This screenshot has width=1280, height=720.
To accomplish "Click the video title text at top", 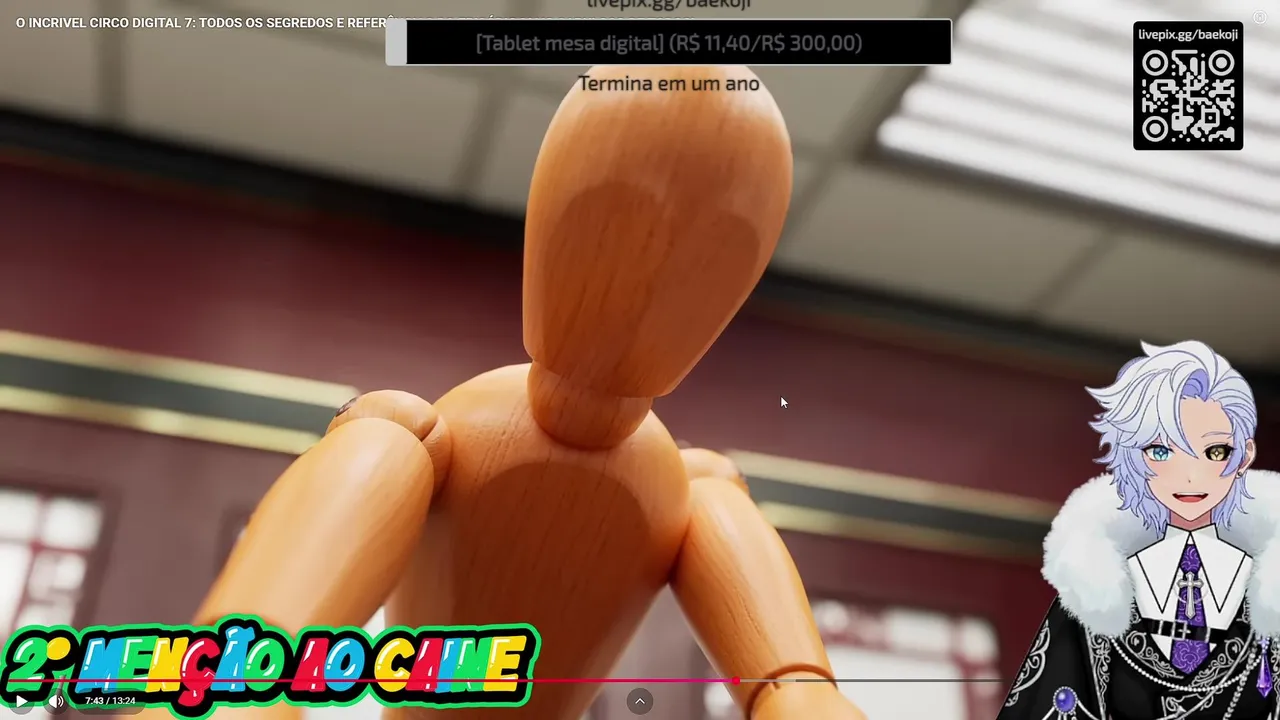I will 200,23.
